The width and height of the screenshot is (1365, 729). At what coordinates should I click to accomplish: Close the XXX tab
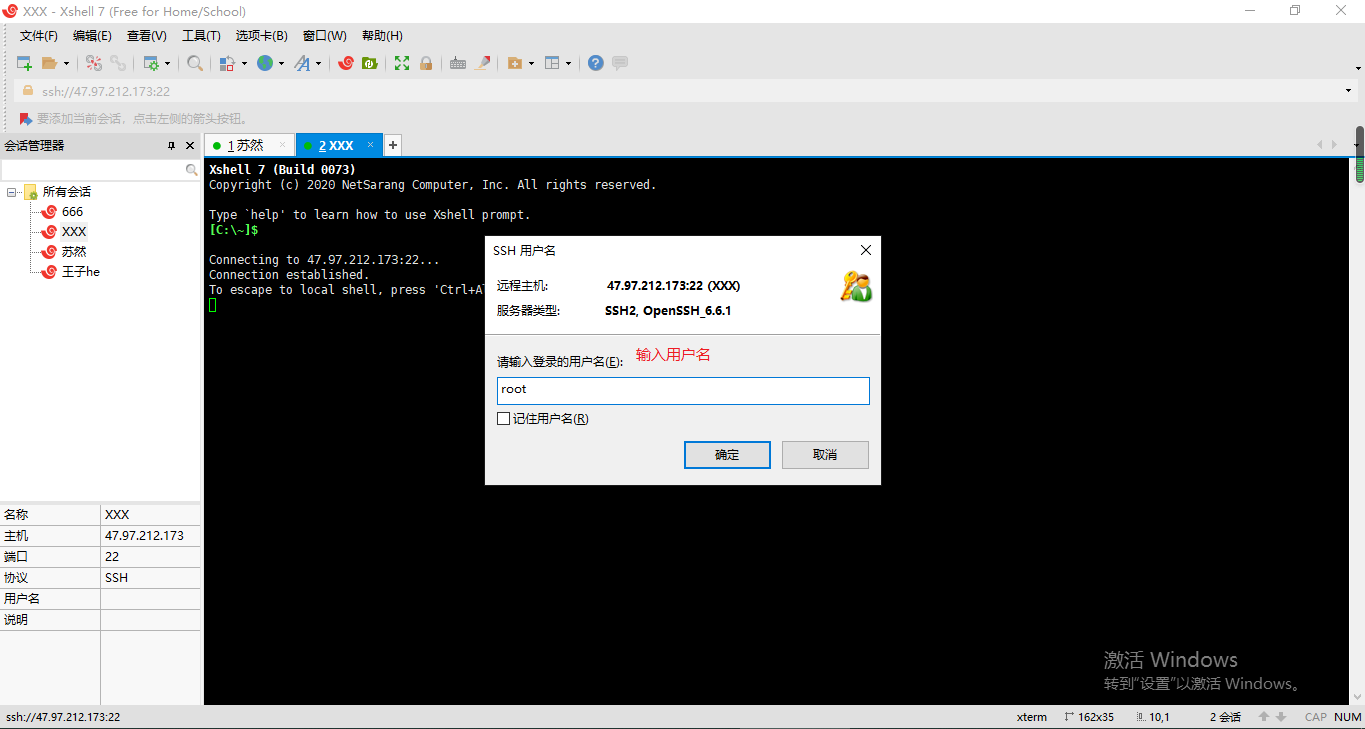point(370,145)
